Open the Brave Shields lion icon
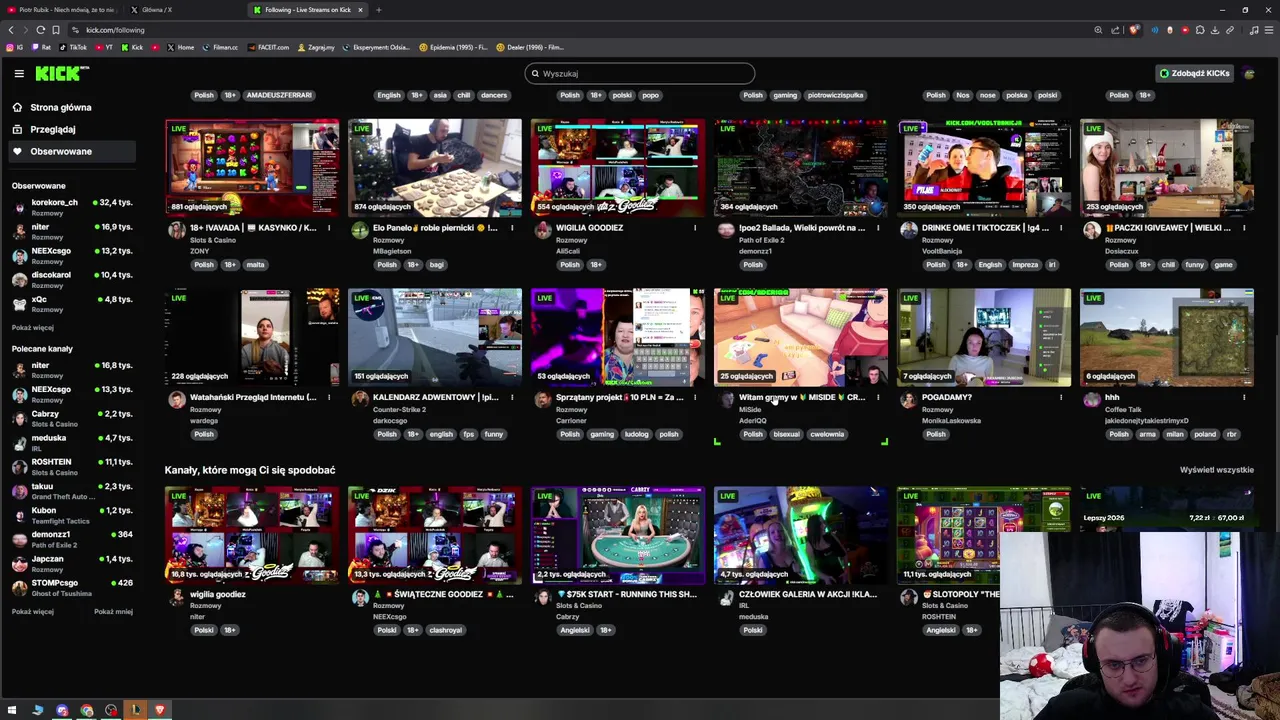This screenshot has height=720, width=1280. 1134,30
